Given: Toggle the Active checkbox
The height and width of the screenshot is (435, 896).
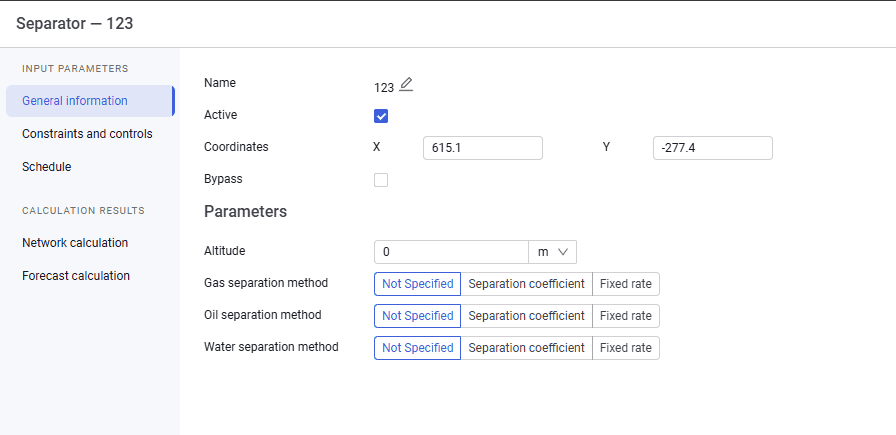Looking at the screenshot, I should coord(381,116).
